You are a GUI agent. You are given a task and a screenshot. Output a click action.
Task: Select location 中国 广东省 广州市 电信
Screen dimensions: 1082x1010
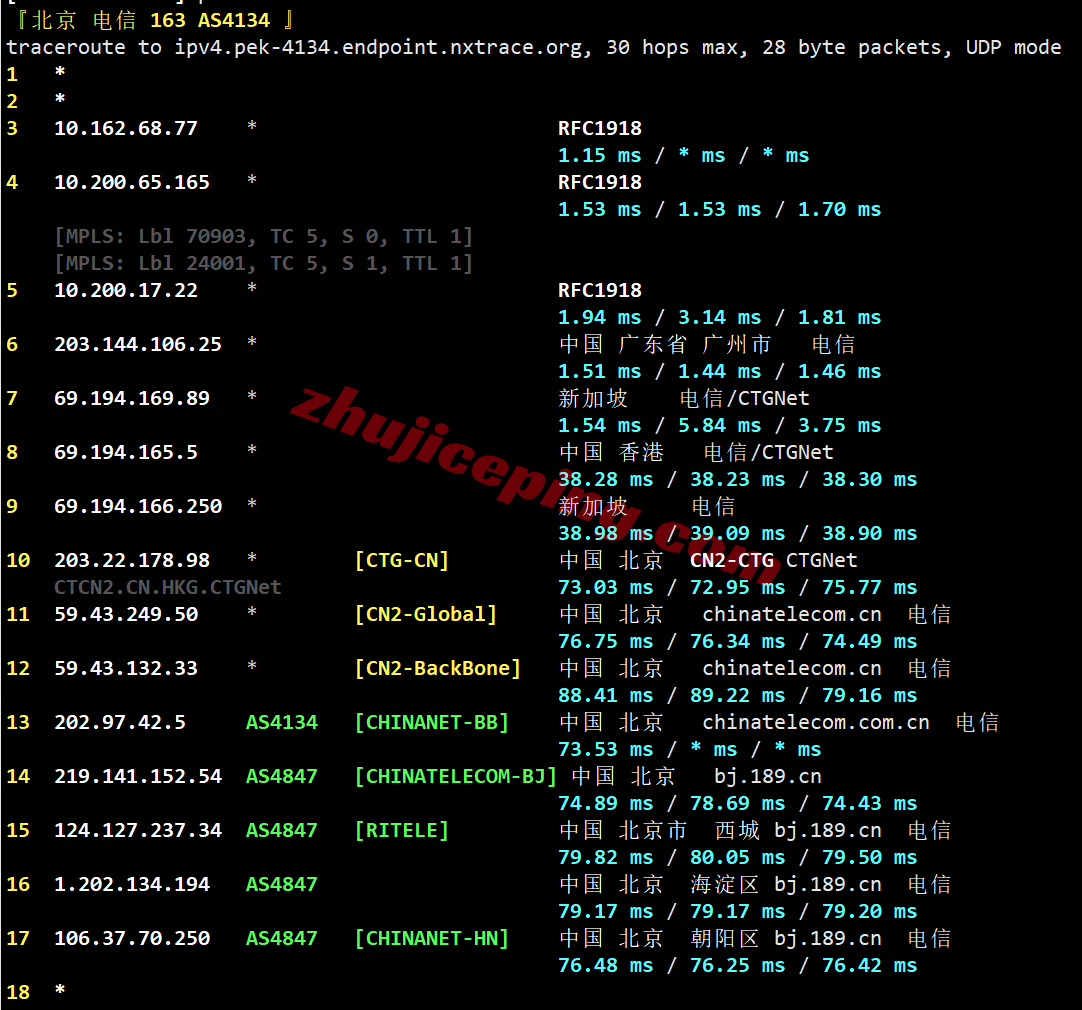pos(707,344)
